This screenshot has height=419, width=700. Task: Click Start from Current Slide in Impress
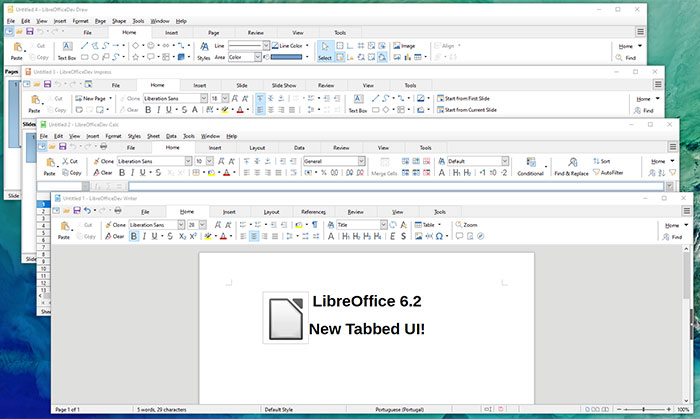[467, 110]
